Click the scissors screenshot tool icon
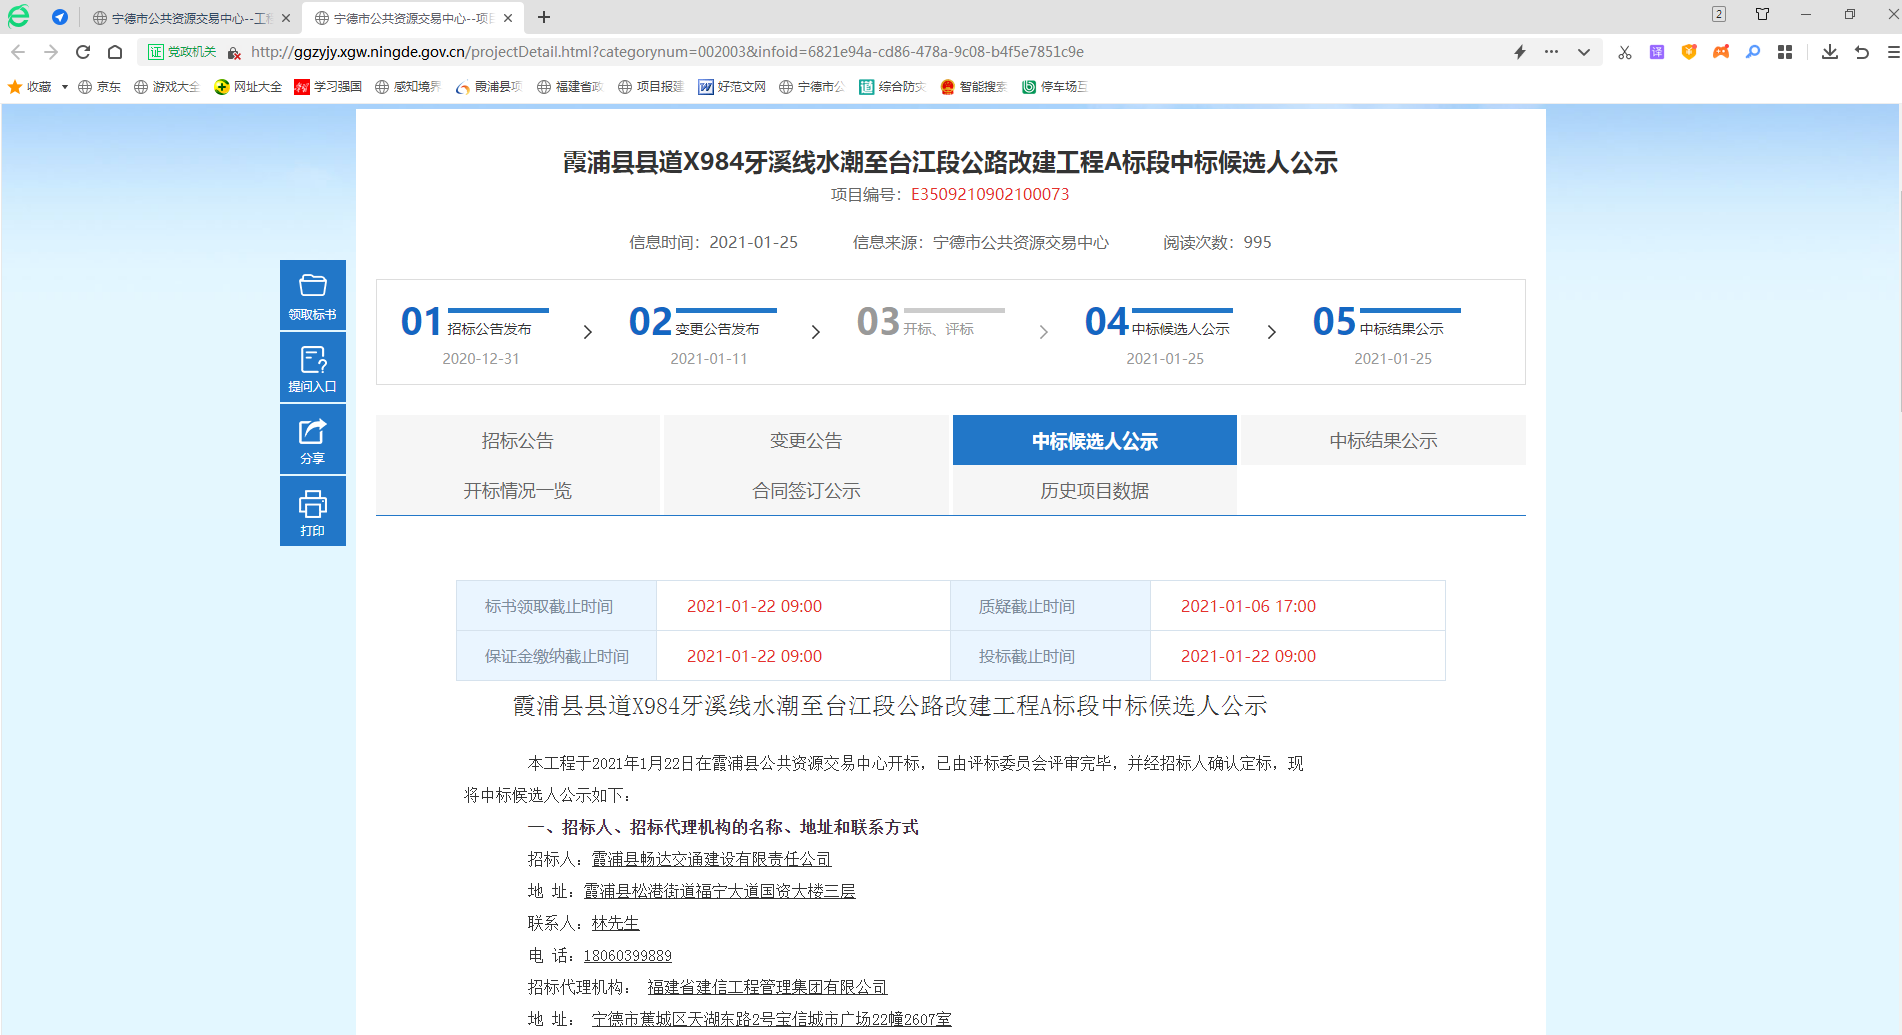1902x1035 pixels. pos(1624,52)
